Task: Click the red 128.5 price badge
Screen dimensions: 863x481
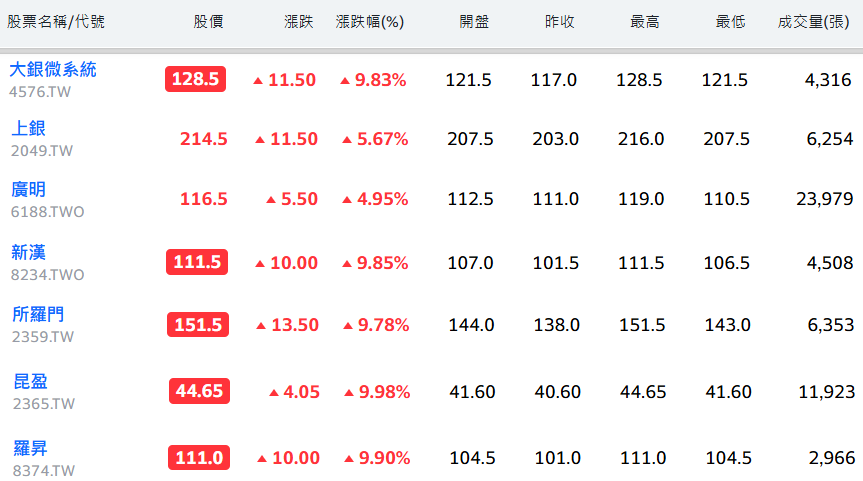Action: click(195, 79)
